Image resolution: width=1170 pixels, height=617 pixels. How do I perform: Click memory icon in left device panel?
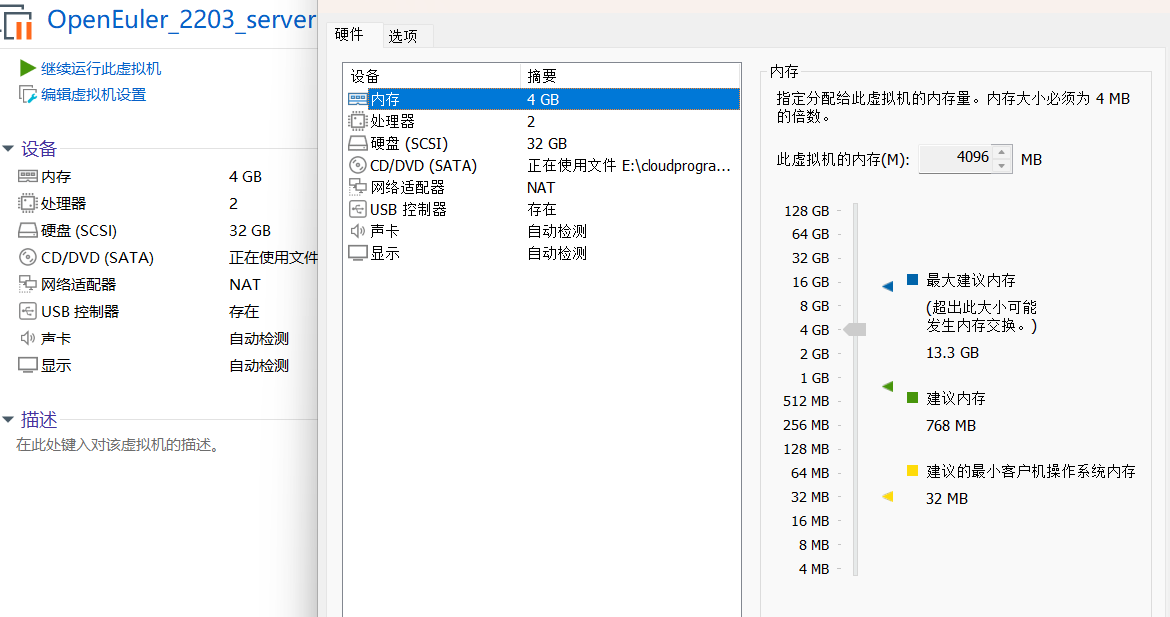point(28,176)
